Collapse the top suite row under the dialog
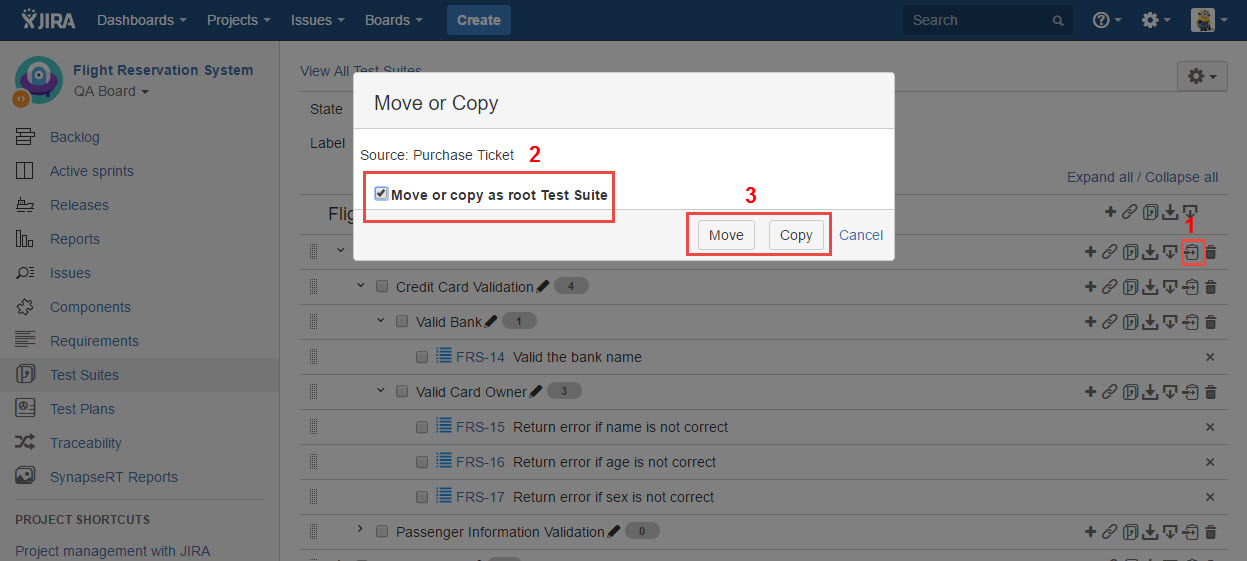The height and width of the screenshot is (561, 1247). [x=341, y=251]
